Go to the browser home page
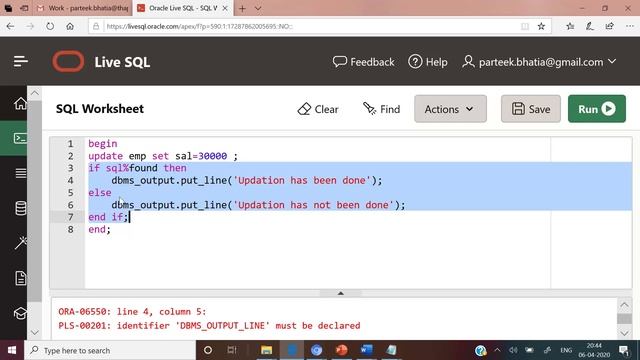The width and height of the screenshot is (640, 360). (x=70, y=26)
